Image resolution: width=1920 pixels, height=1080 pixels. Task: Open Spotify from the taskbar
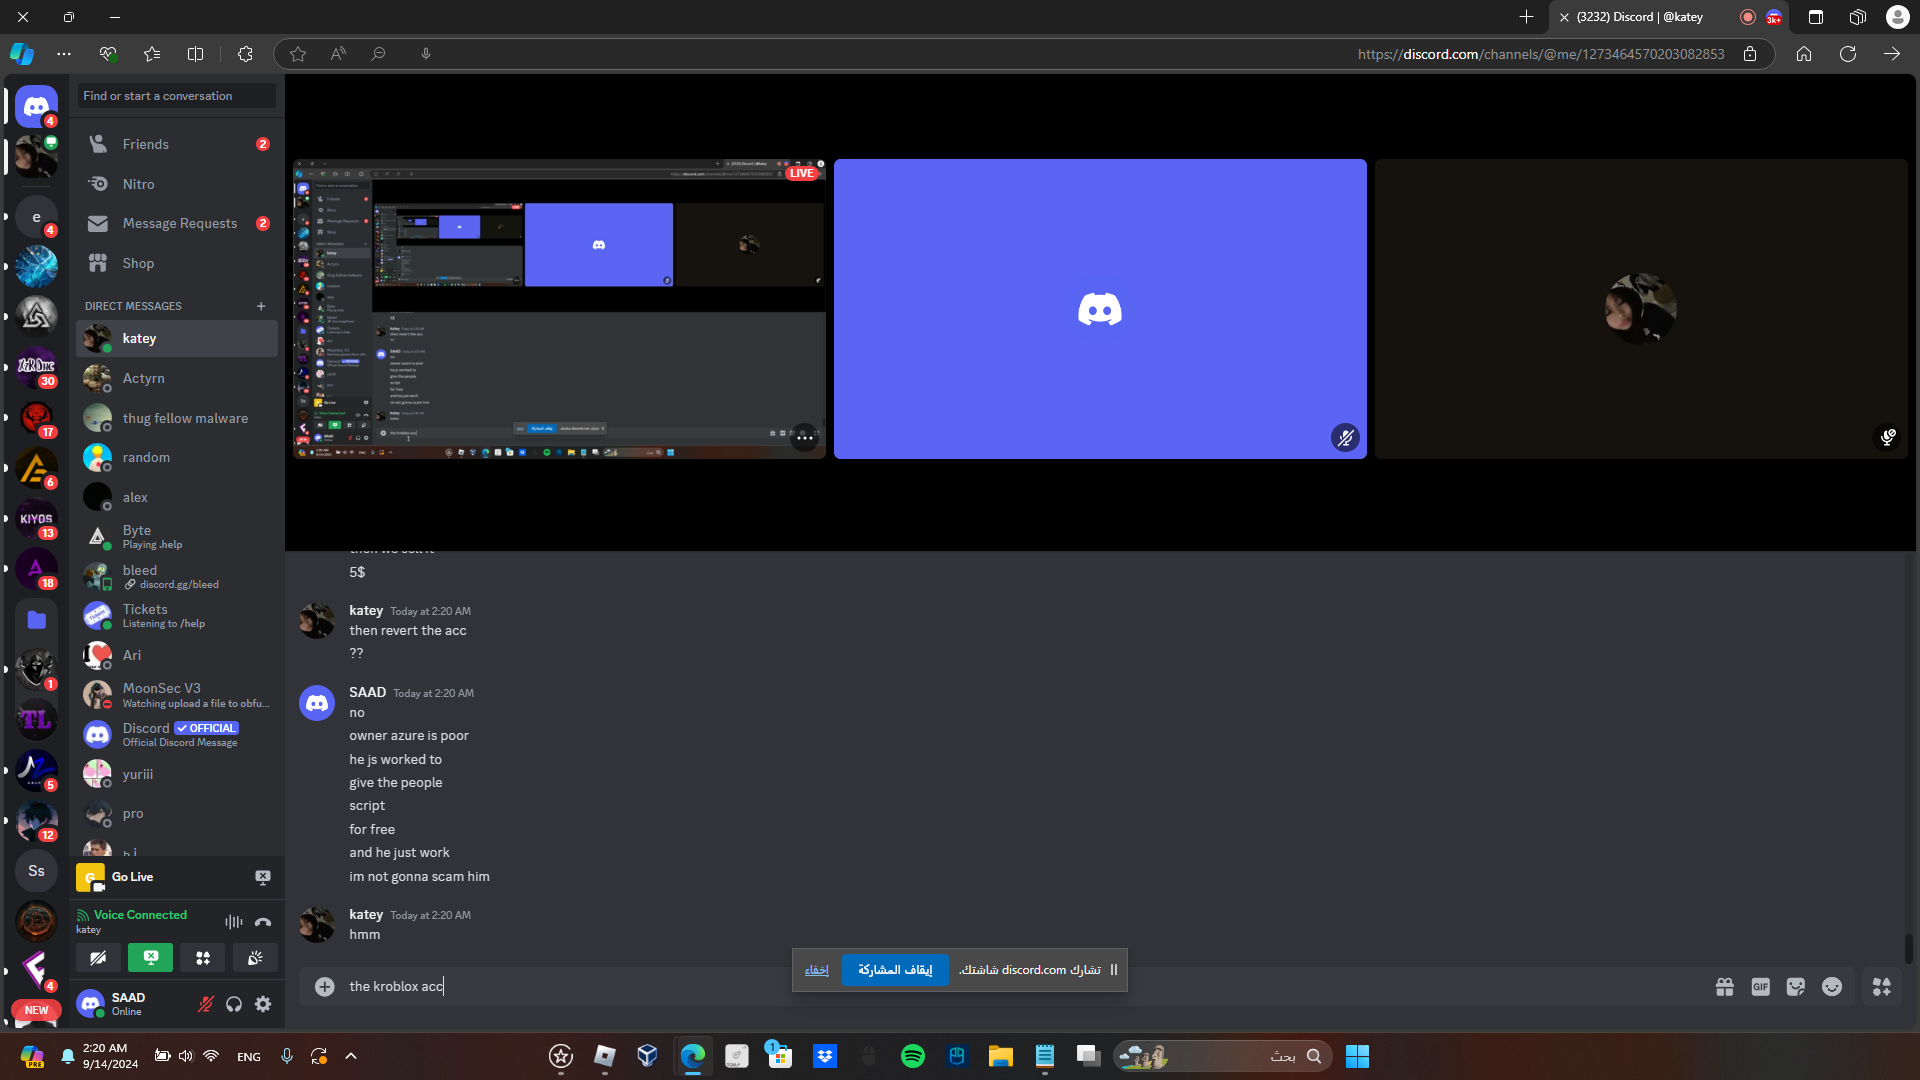[913, 1056]
